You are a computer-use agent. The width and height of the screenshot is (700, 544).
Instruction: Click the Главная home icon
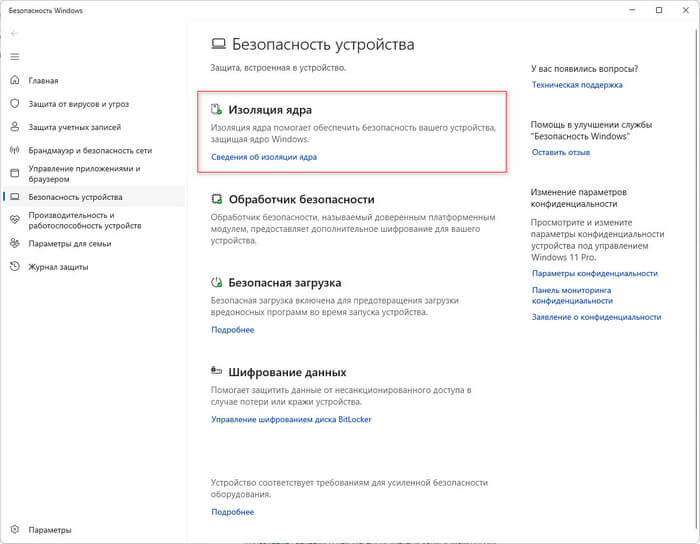(14, 81)
